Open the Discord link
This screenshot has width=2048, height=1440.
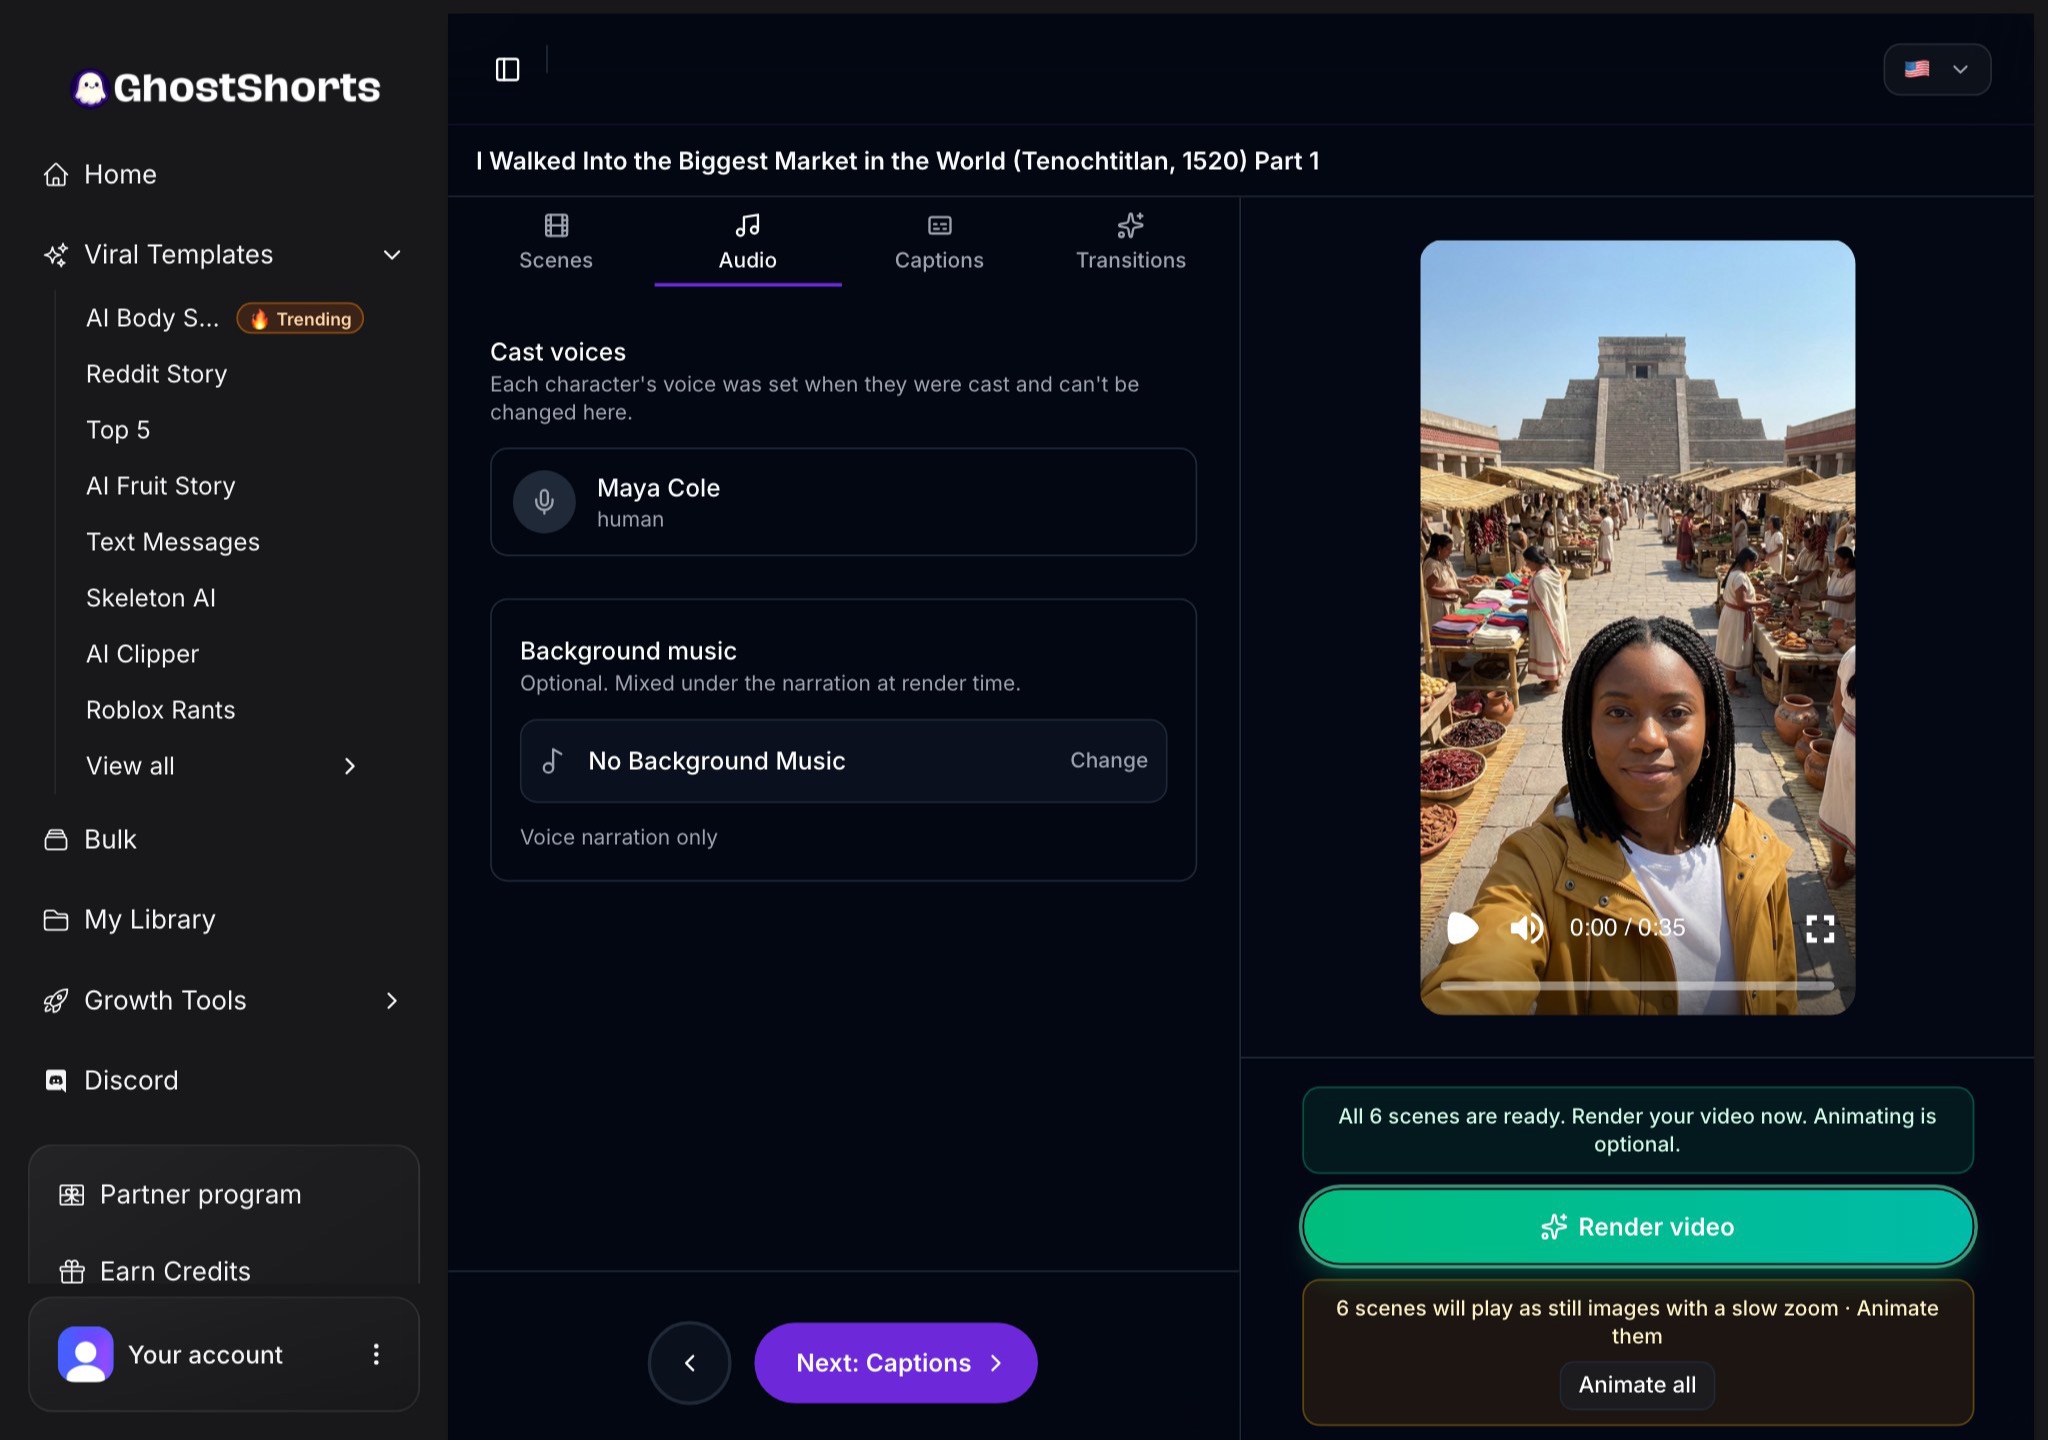coord(111,1080)
